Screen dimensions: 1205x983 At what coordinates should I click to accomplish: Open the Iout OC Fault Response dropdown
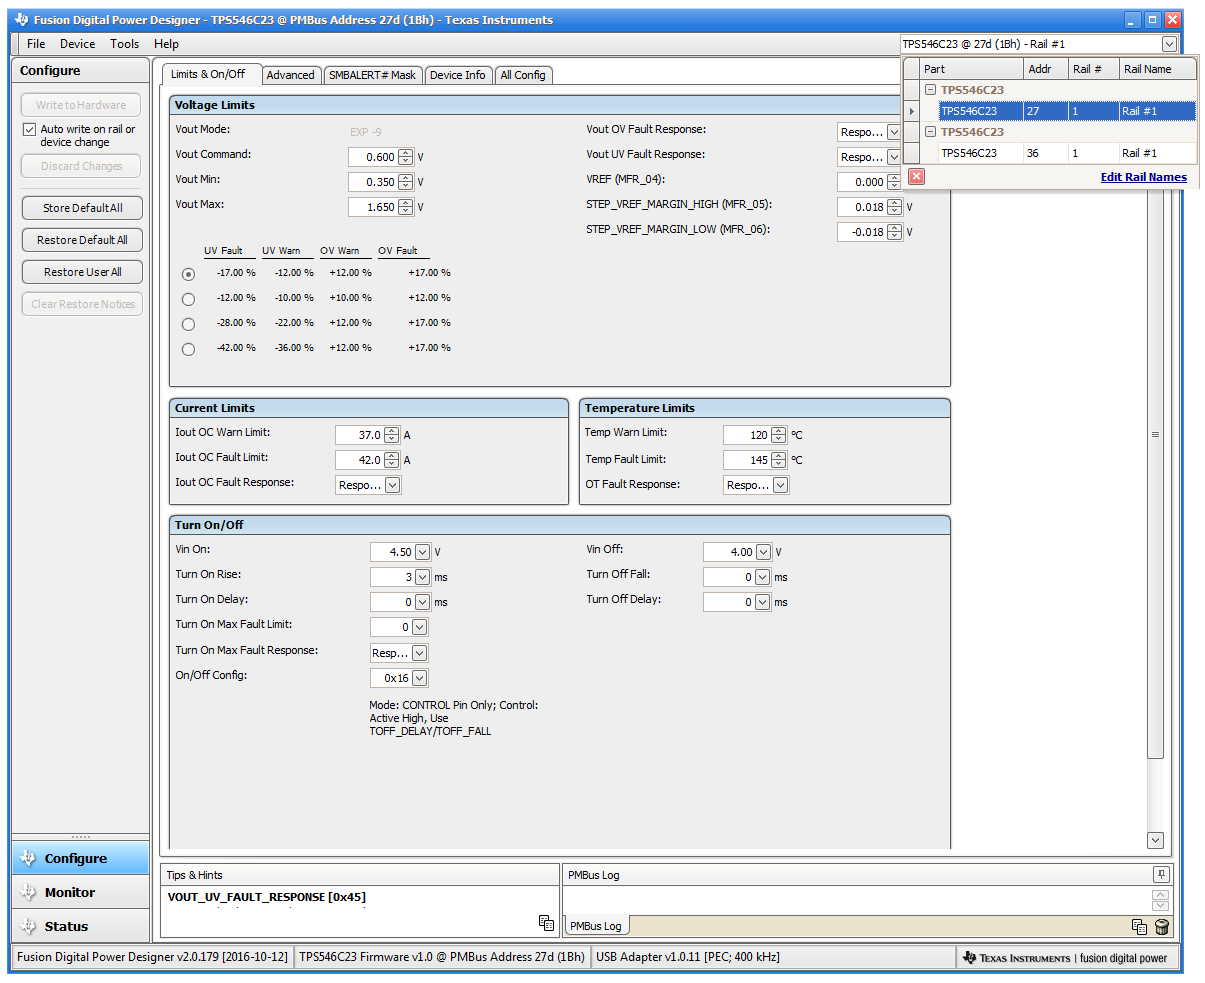click(x=393, y=485)
